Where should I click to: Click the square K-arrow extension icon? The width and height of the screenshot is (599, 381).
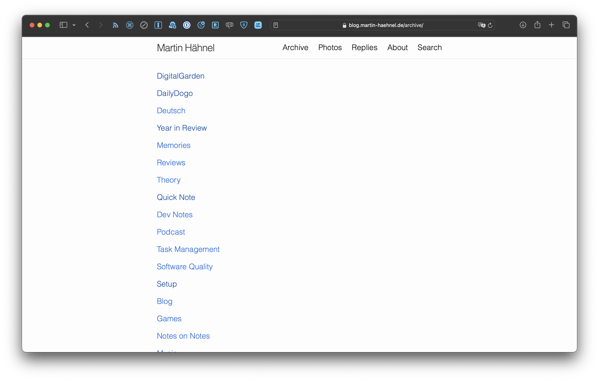click(x=215, y=25)
